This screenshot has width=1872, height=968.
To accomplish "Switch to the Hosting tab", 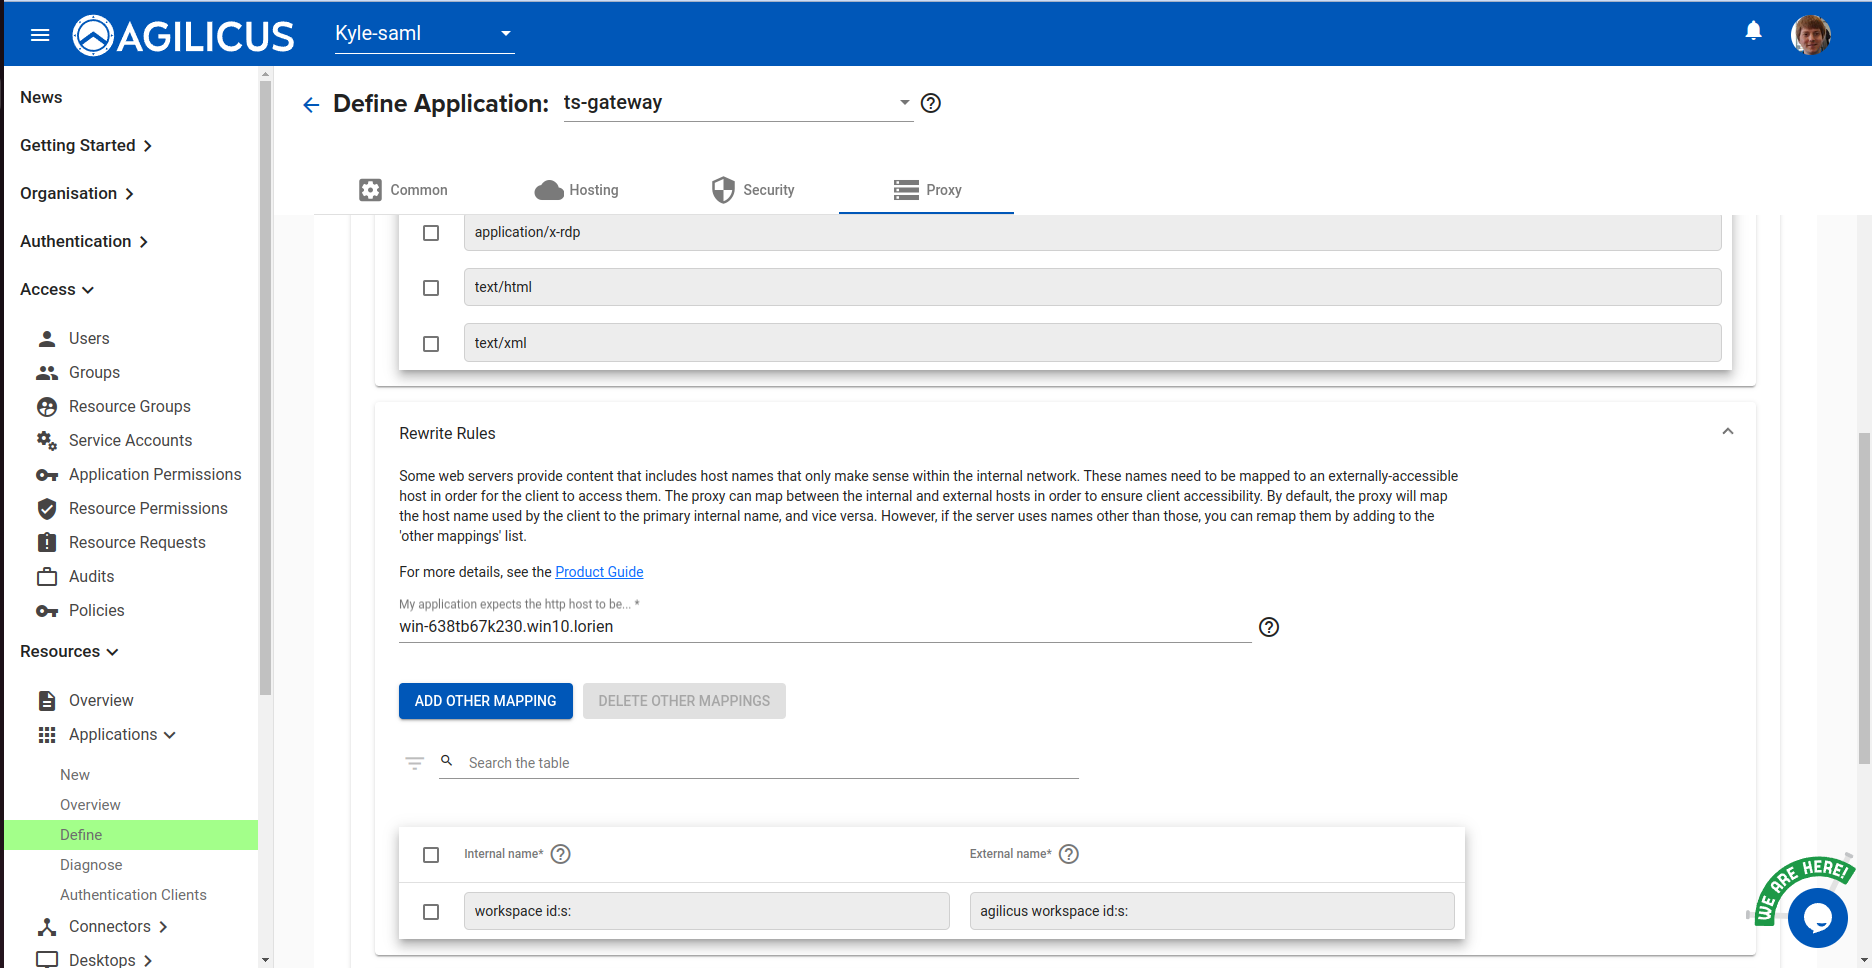I will pyautogui.click(x=577, y=189).
